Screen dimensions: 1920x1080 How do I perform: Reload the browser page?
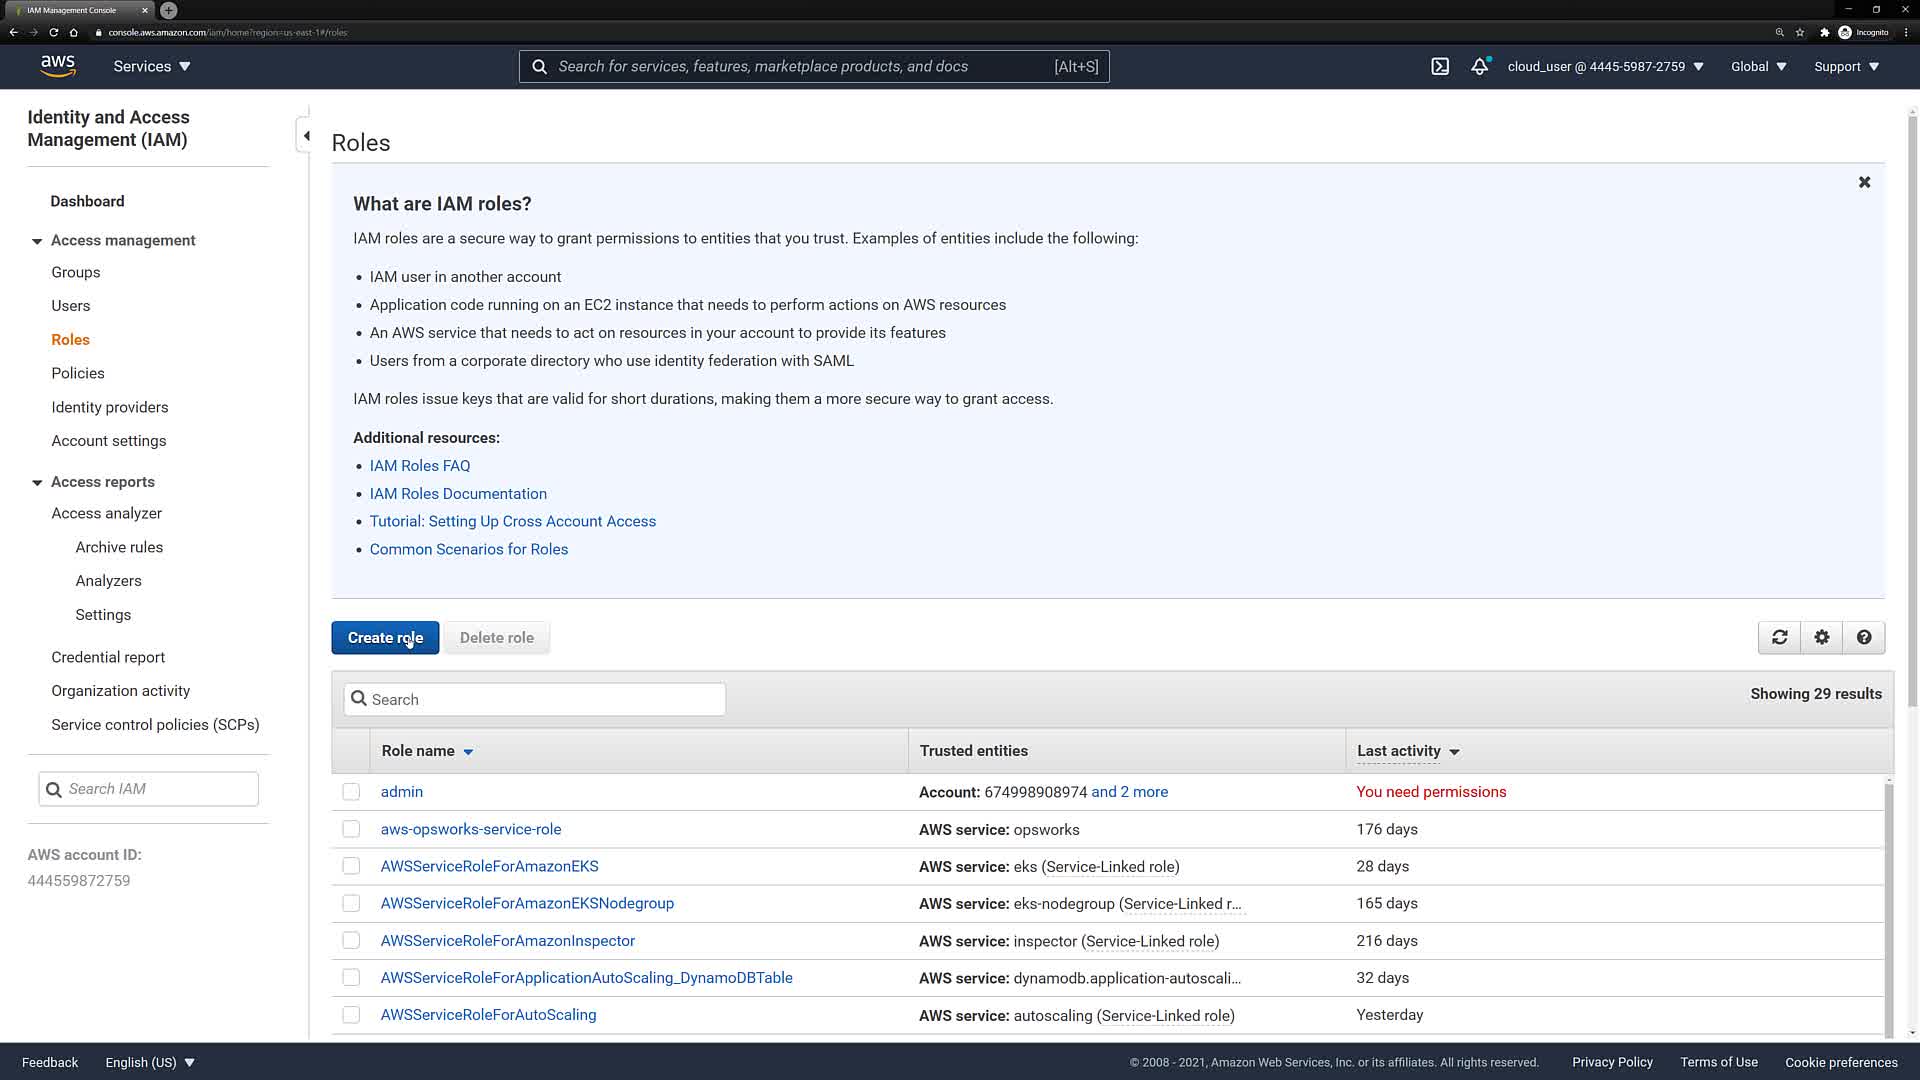pos(54,32)
